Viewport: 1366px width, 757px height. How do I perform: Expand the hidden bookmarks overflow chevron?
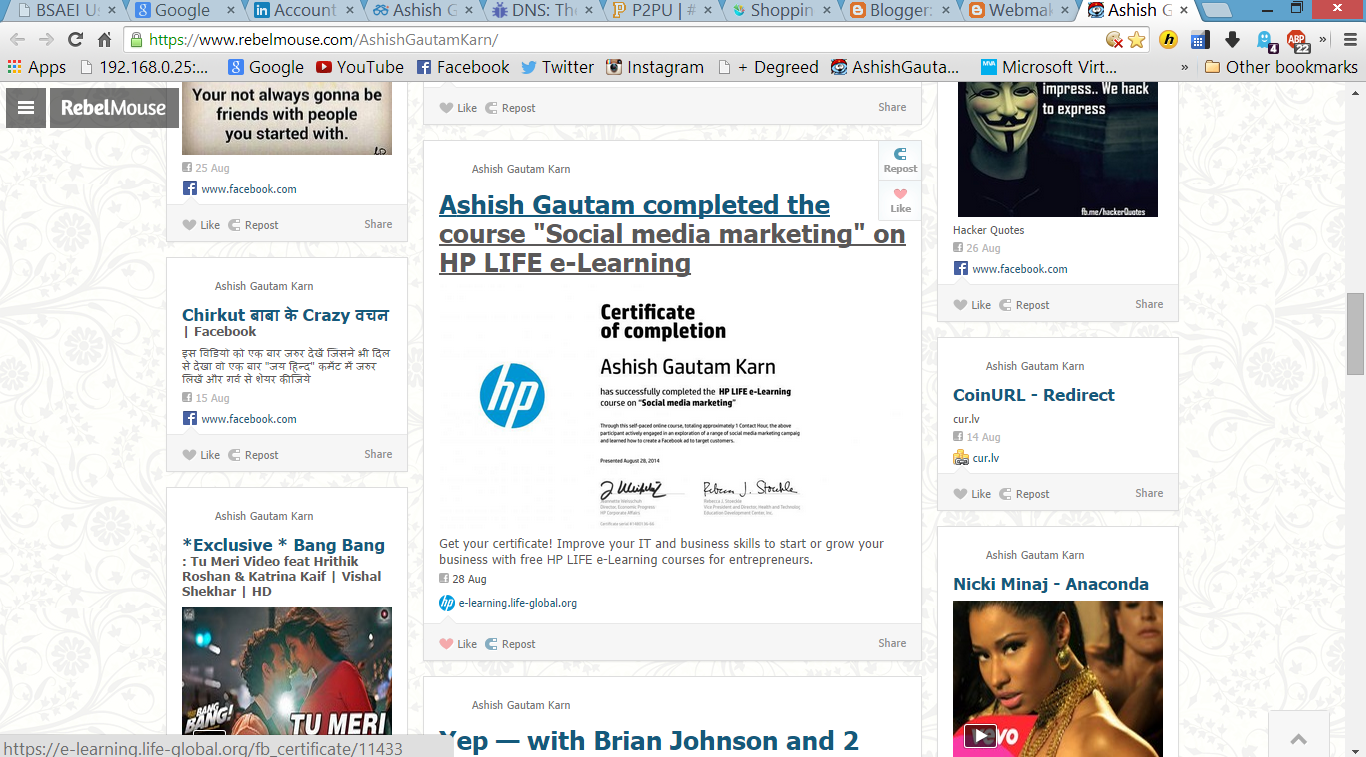(1185, 67)
